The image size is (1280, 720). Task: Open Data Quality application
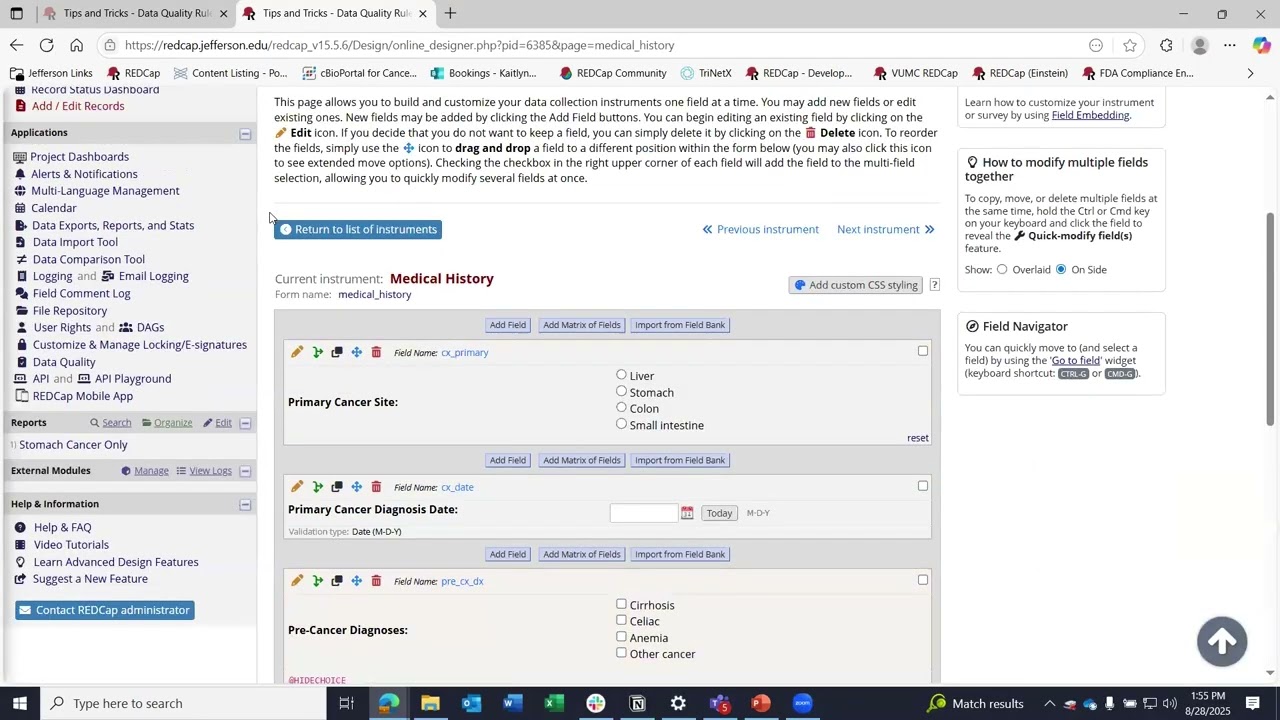pyautogui.click(x=64, y=362)
